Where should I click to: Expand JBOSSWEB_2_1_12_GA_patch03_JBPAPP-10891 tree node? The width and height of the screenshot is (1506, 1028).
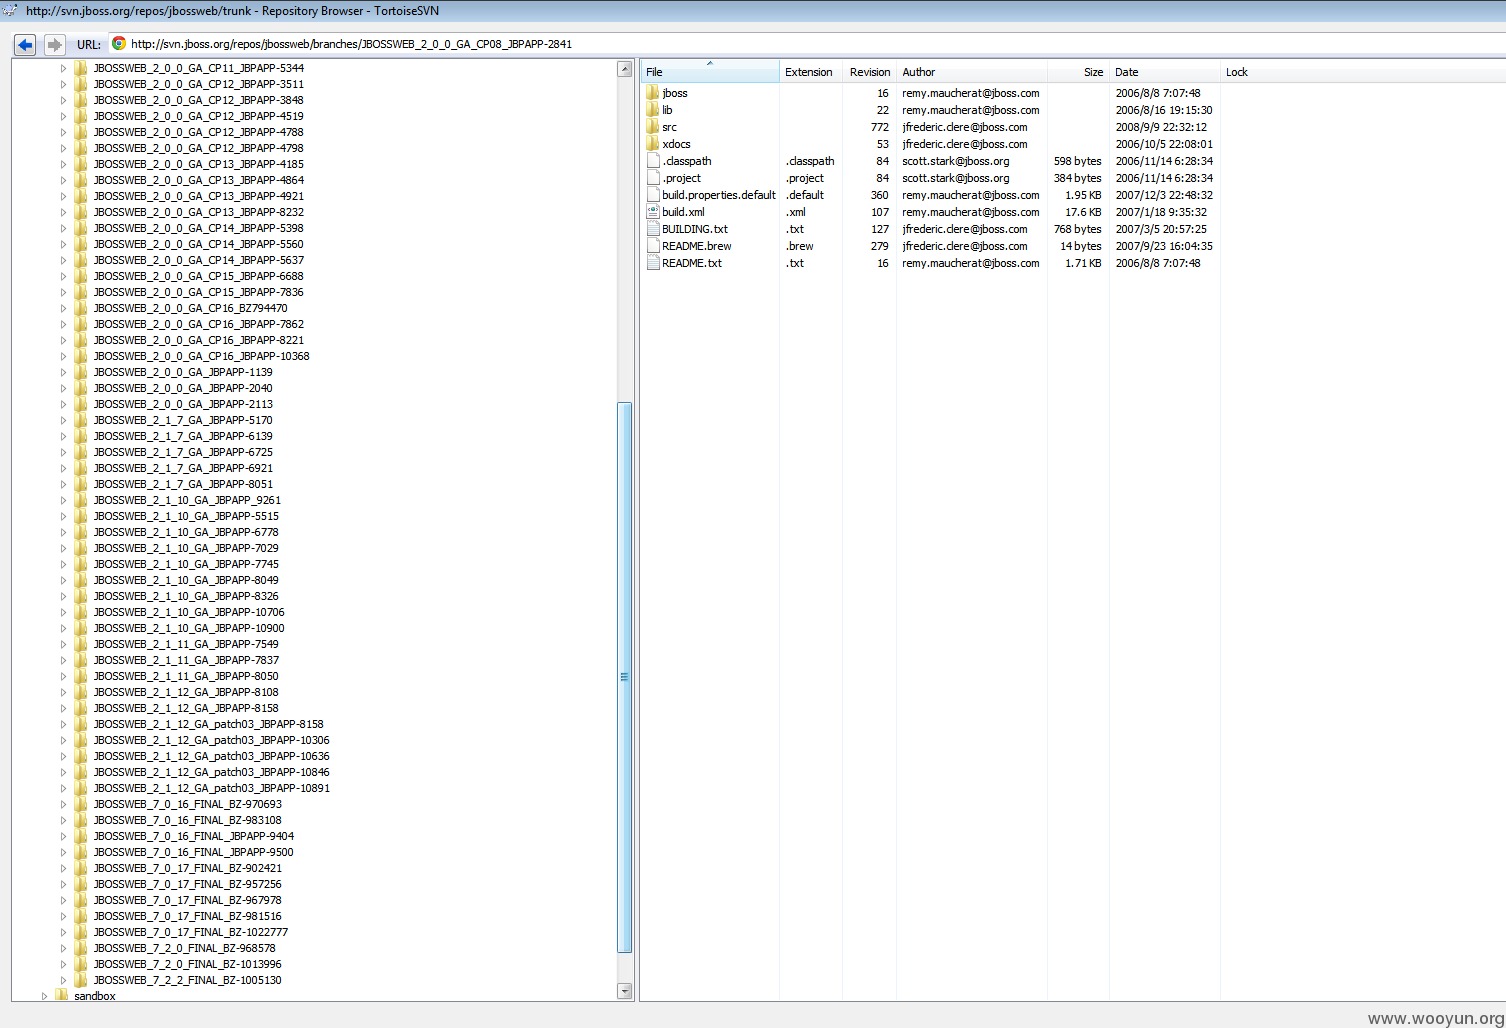(63, 788)
